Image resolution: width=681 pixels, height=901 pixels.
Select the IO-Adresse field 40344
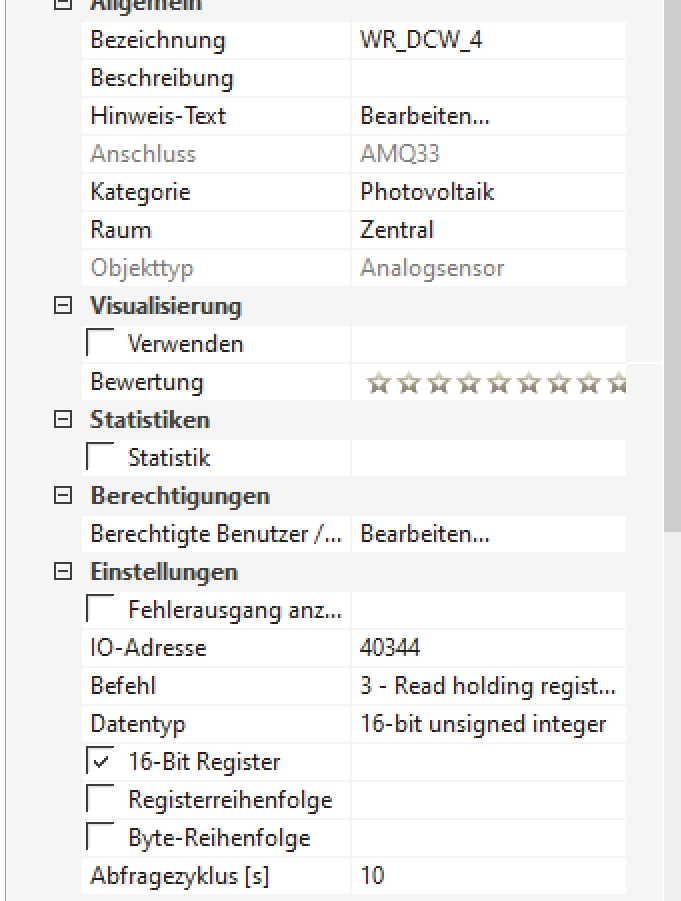(x=488, y=648)
